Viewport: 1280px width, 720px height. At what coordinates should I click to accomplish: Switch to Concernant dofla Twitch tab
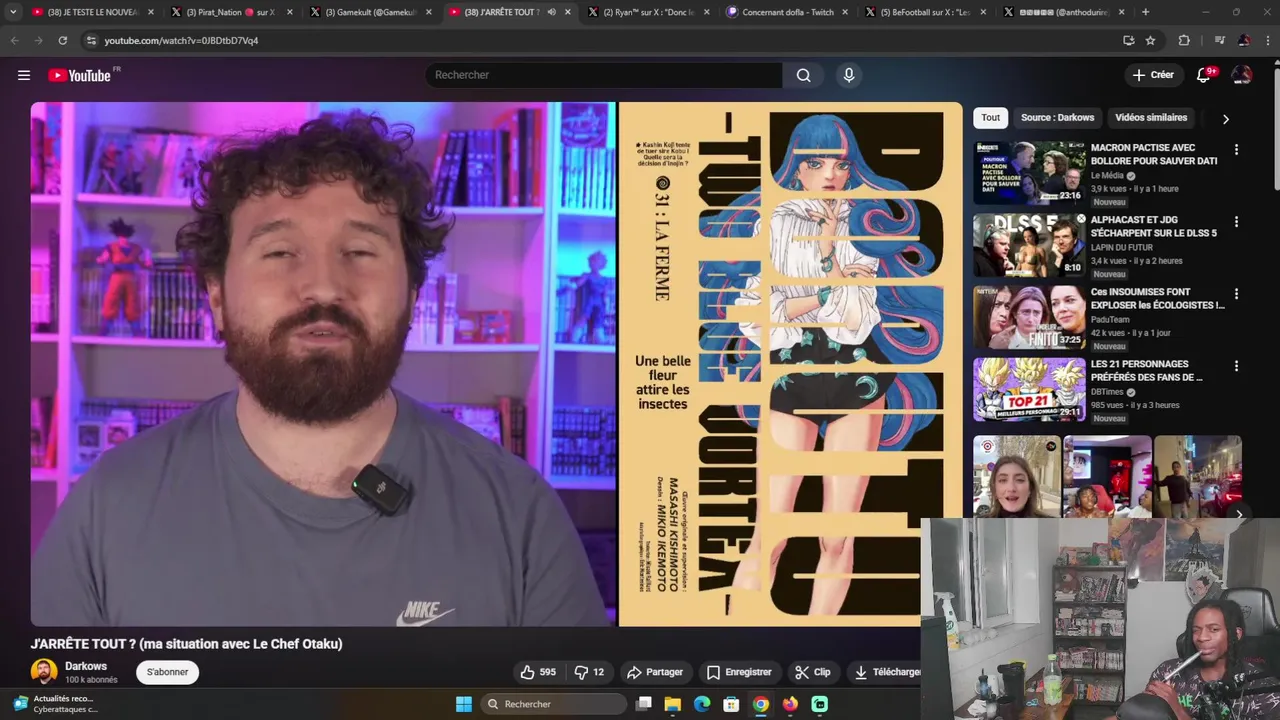(786, 12)
